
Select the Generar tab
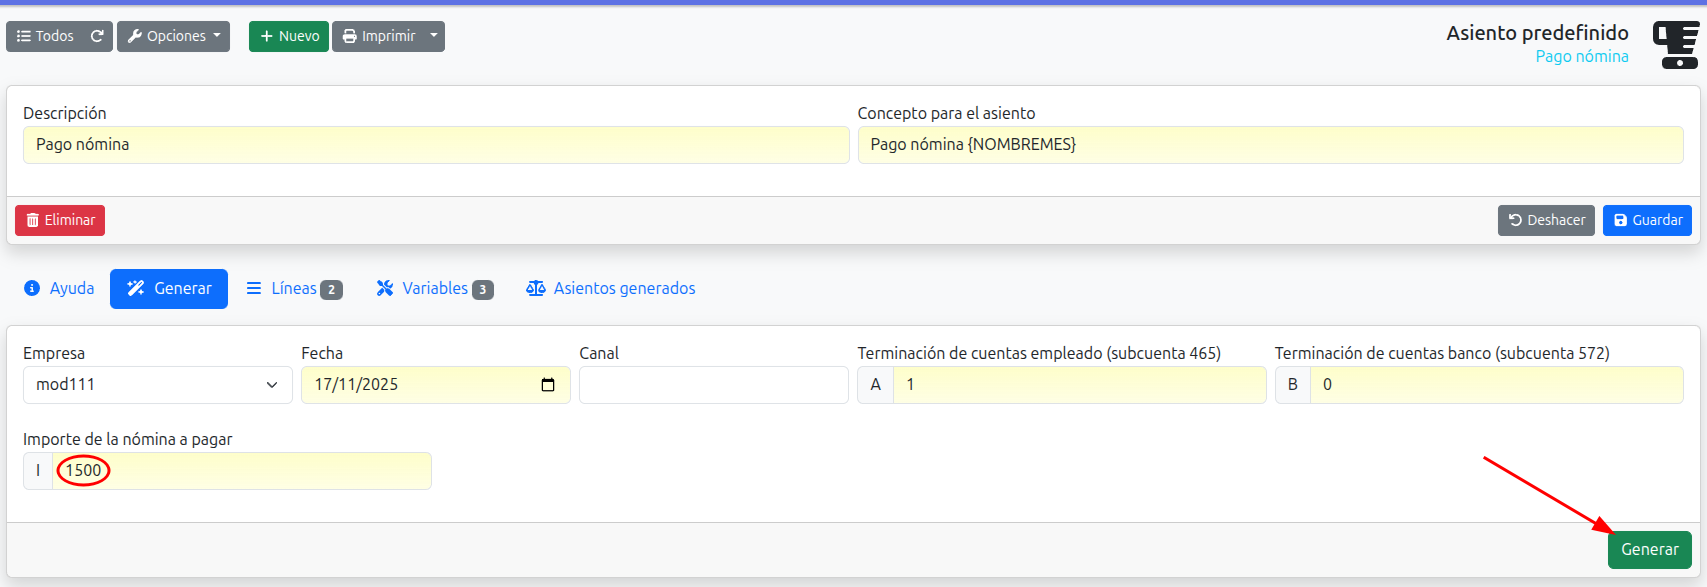[169, 289]
